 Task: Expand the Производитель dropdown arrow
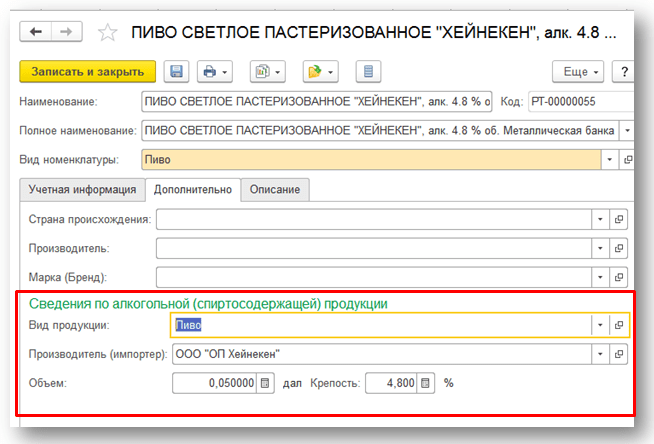[x=600, y=248]
